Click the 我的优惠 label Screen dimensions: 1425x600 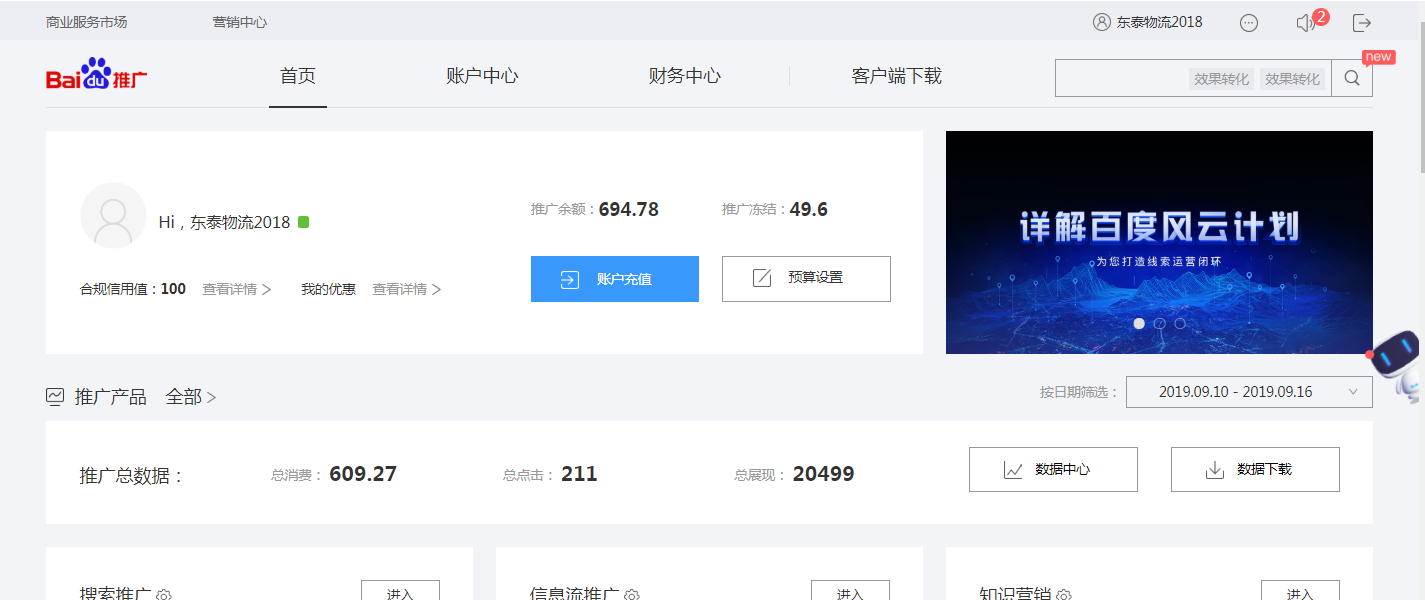point(328,289)
